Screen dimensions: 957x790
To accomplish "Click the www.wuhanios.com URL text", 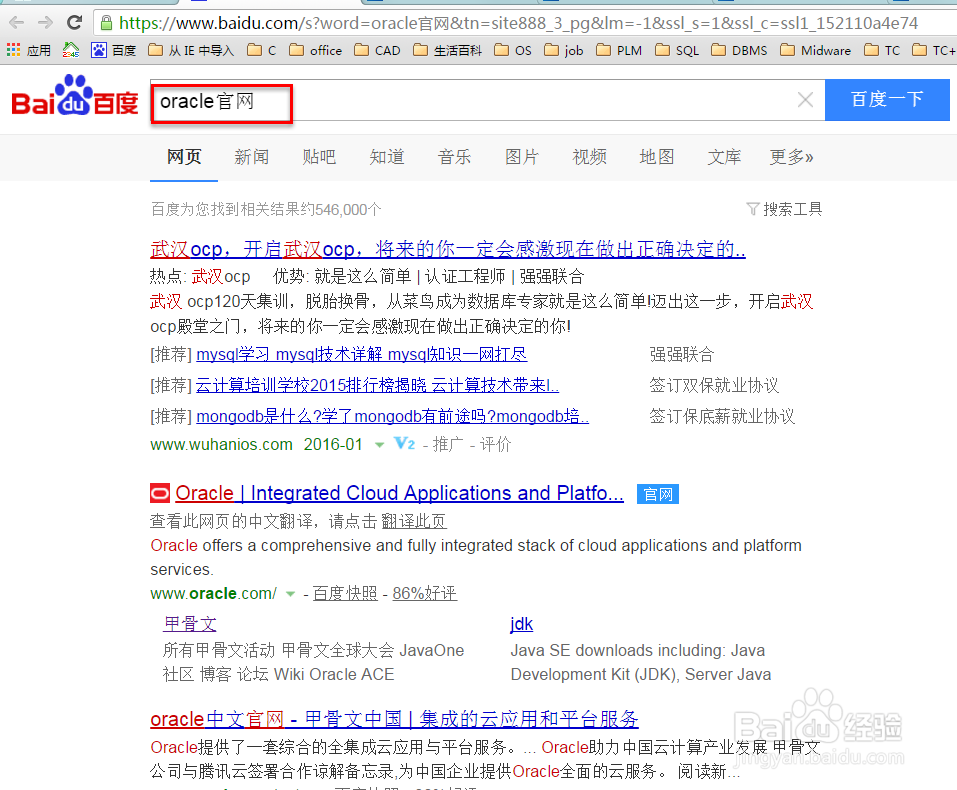I will click(x=222, y=444).
